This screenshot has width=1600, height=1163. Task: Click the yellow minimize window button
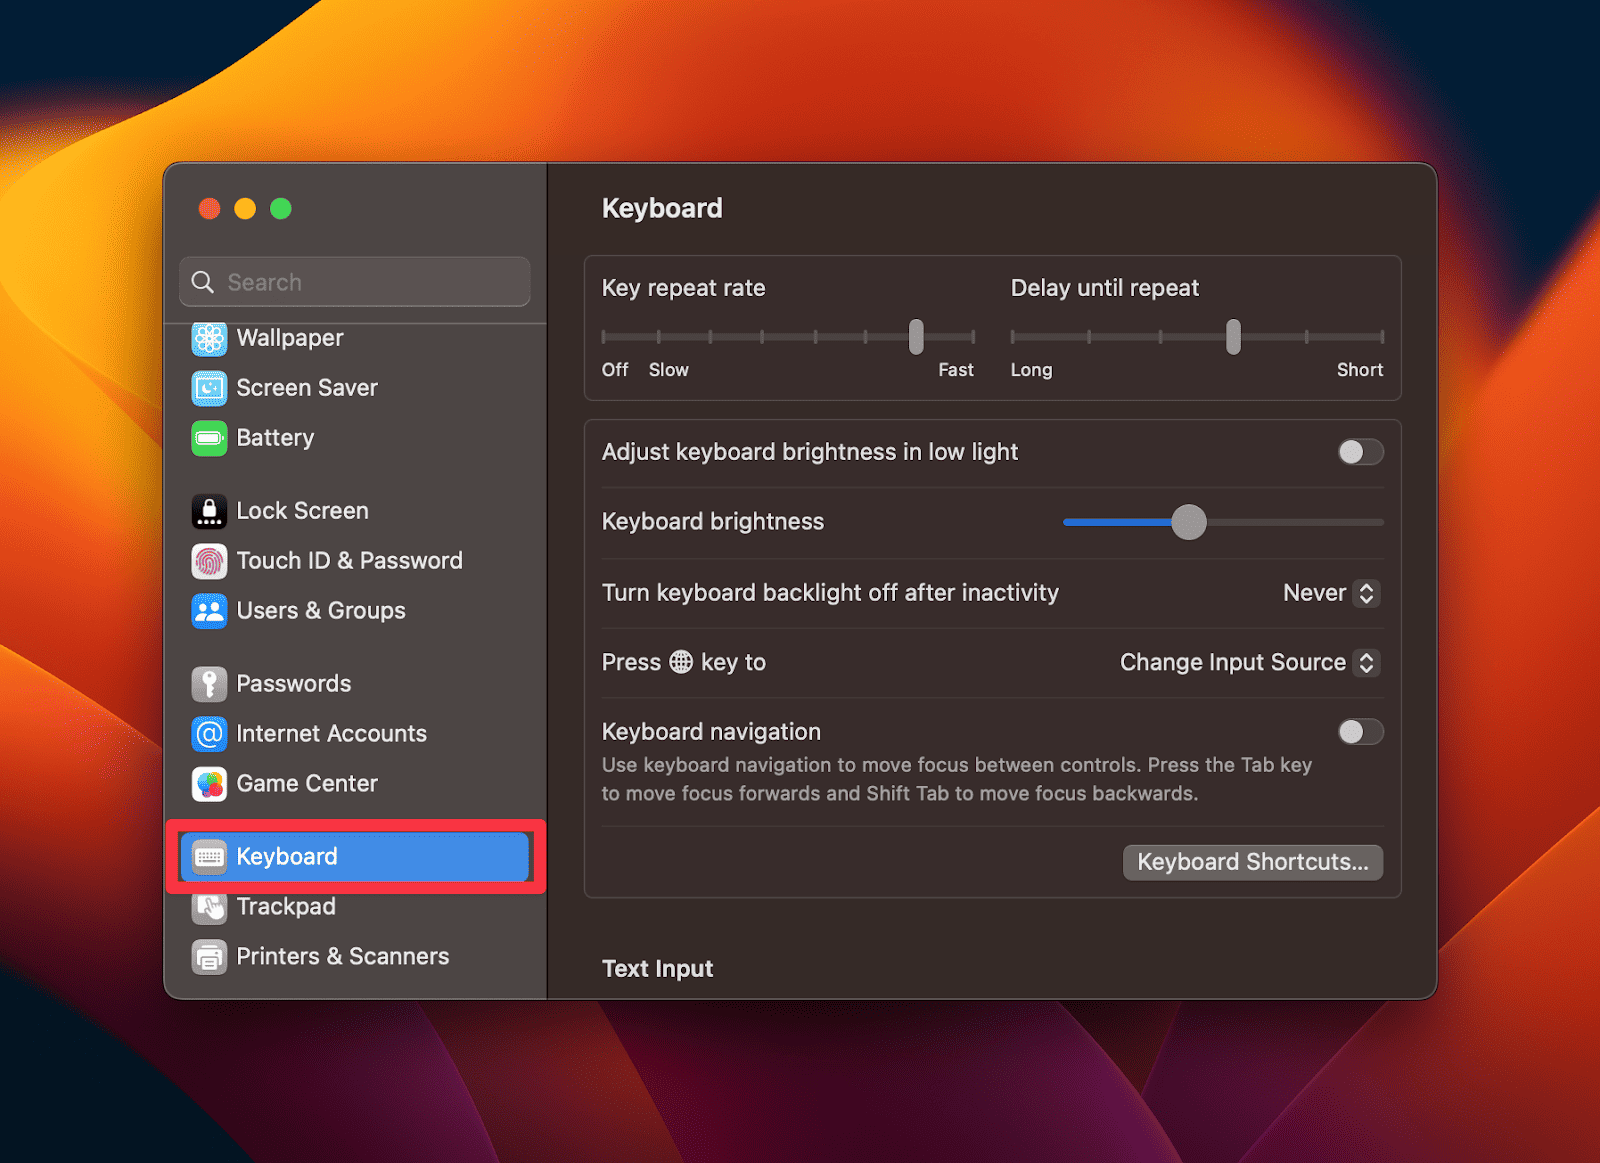(x=245, y=208)
